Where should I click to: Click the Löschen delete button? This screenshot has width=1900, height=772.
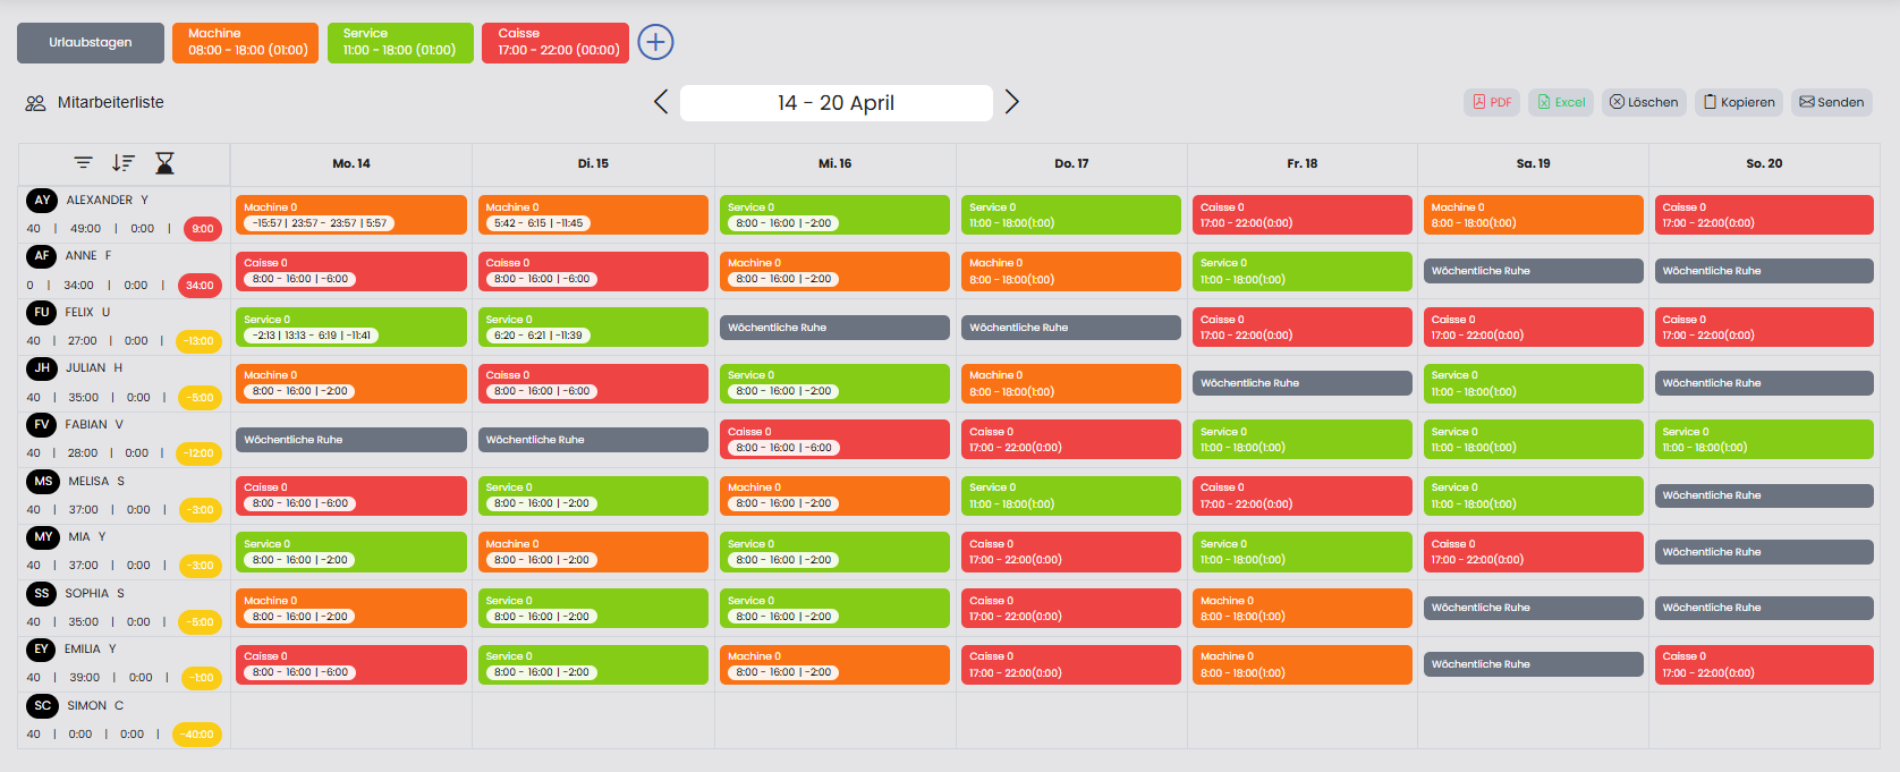1643,102
